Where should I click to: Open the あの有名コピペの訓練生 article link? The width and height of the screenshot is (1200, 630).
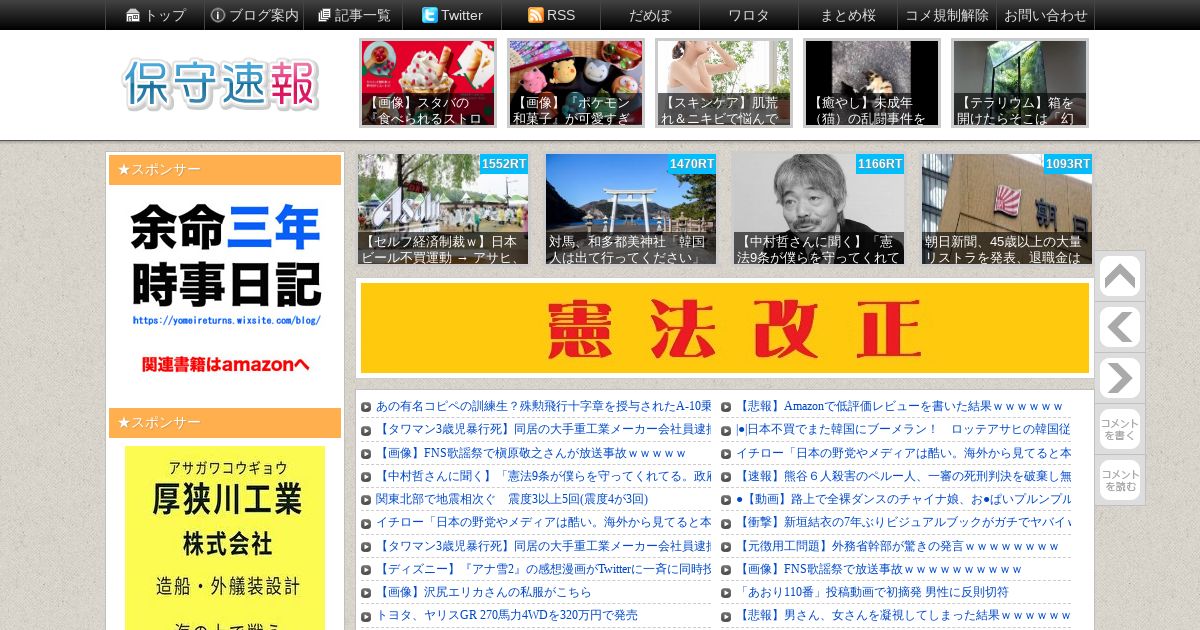pos(543,406)
